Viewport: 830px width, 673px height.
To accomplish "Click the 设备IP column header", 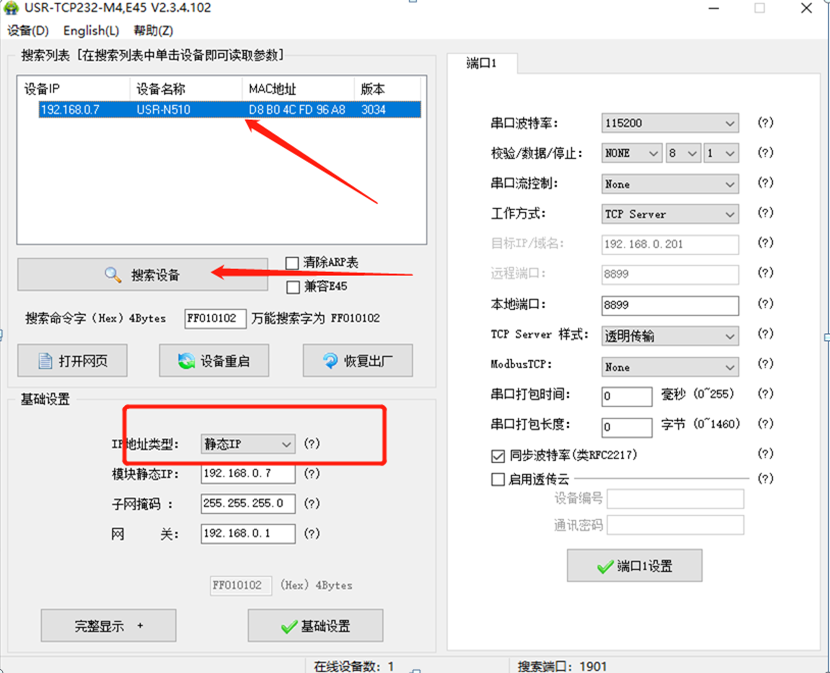I will point(74,89).
